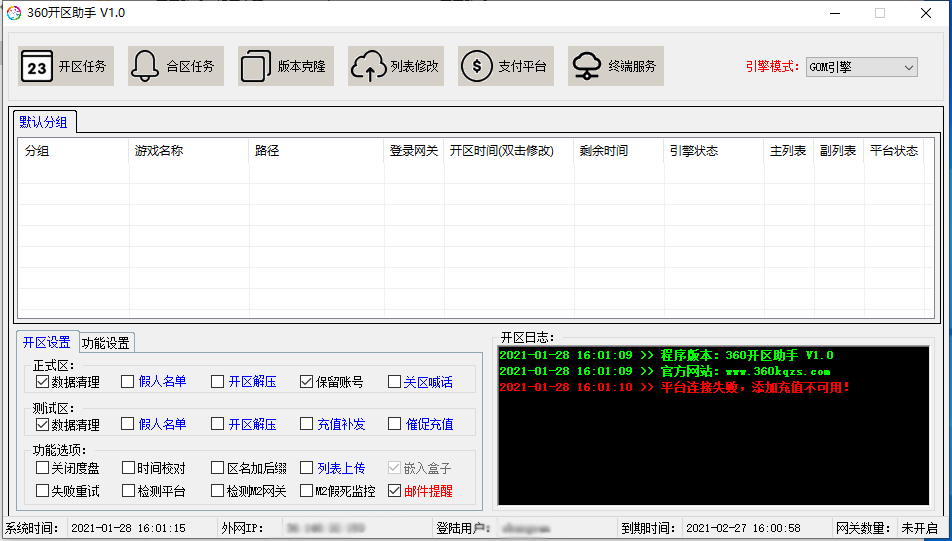
Task: Enable 开区解压 in 正式区
Action: (x=217, y=382)
